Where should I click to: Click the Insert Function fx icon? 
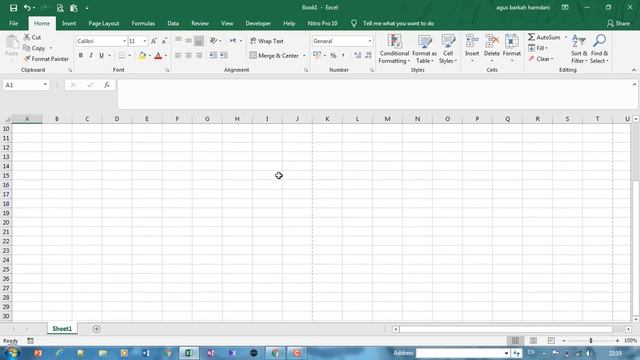(x=107, y=85)
